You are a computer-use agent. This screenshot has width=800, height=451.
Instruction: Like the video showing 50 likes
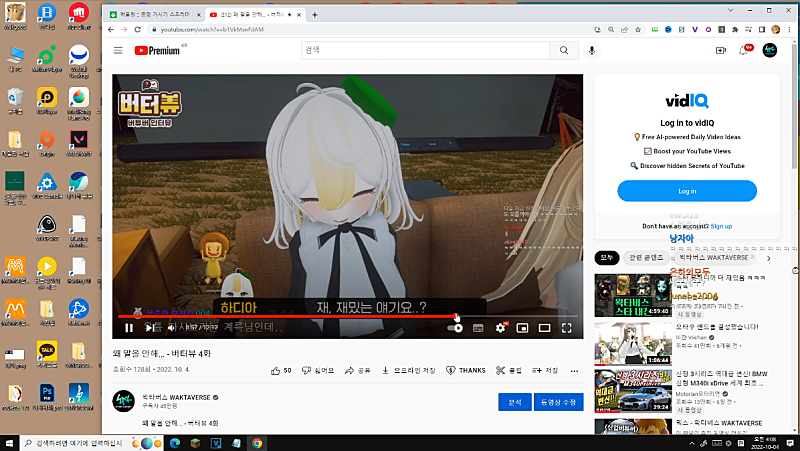(281, 370)
